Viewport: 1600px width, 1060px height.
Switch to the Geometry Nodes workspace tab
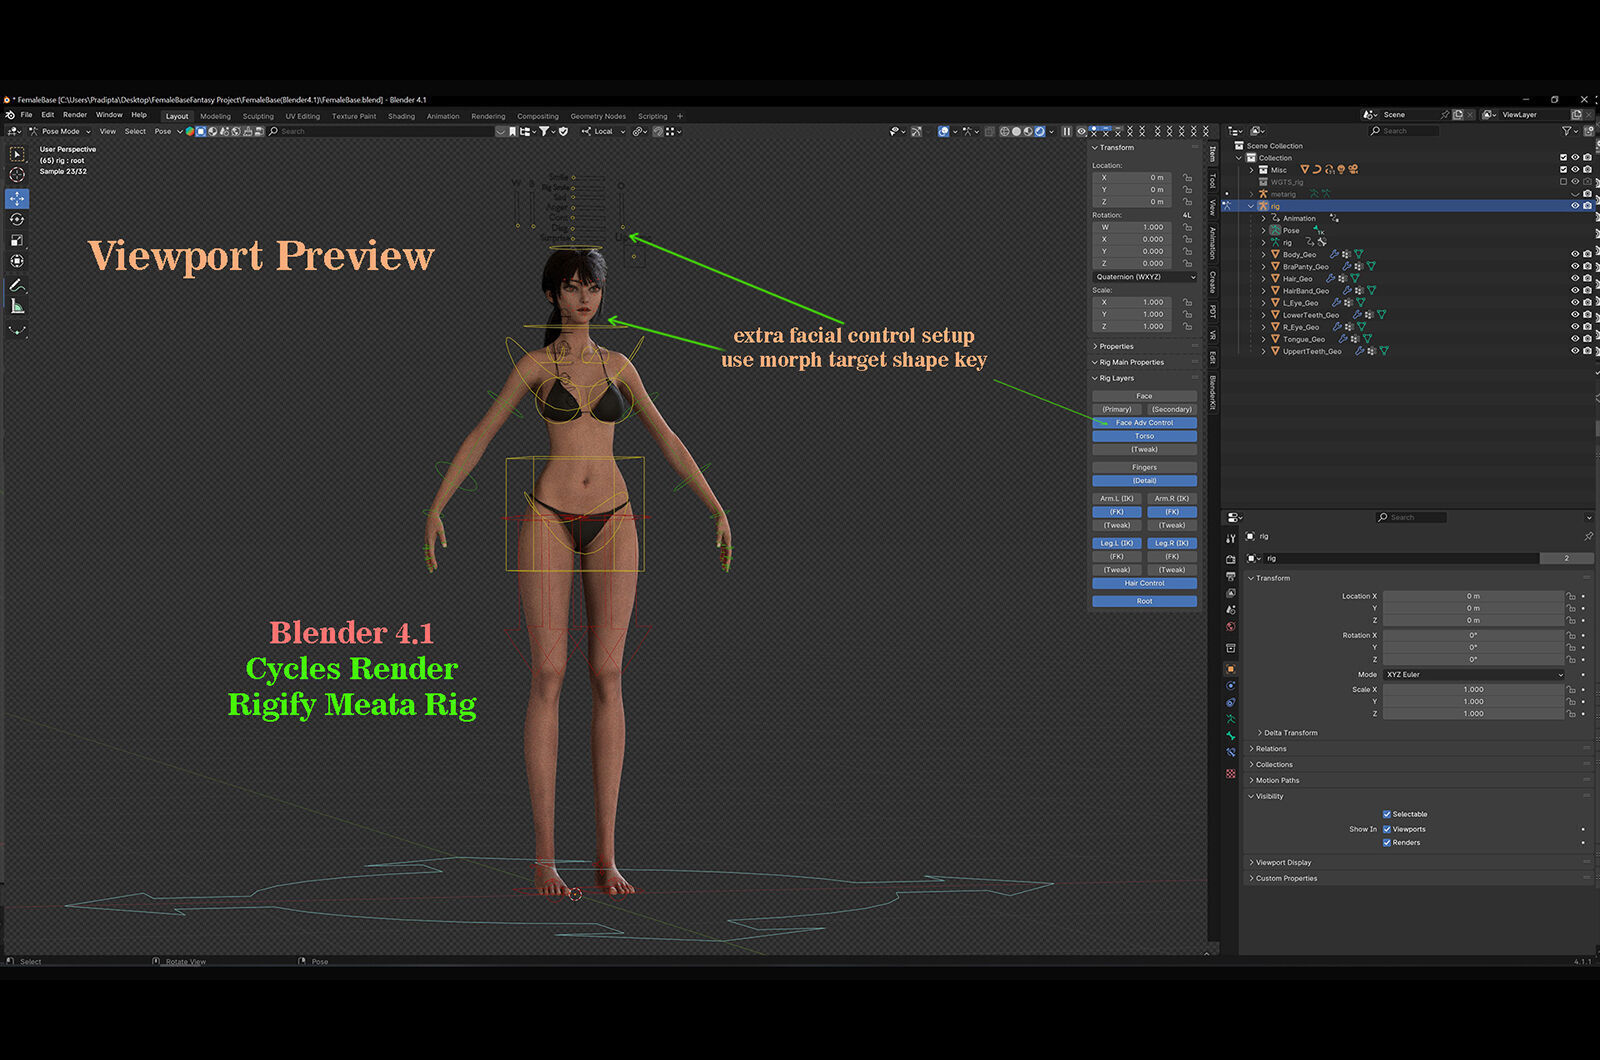[598, 116]
